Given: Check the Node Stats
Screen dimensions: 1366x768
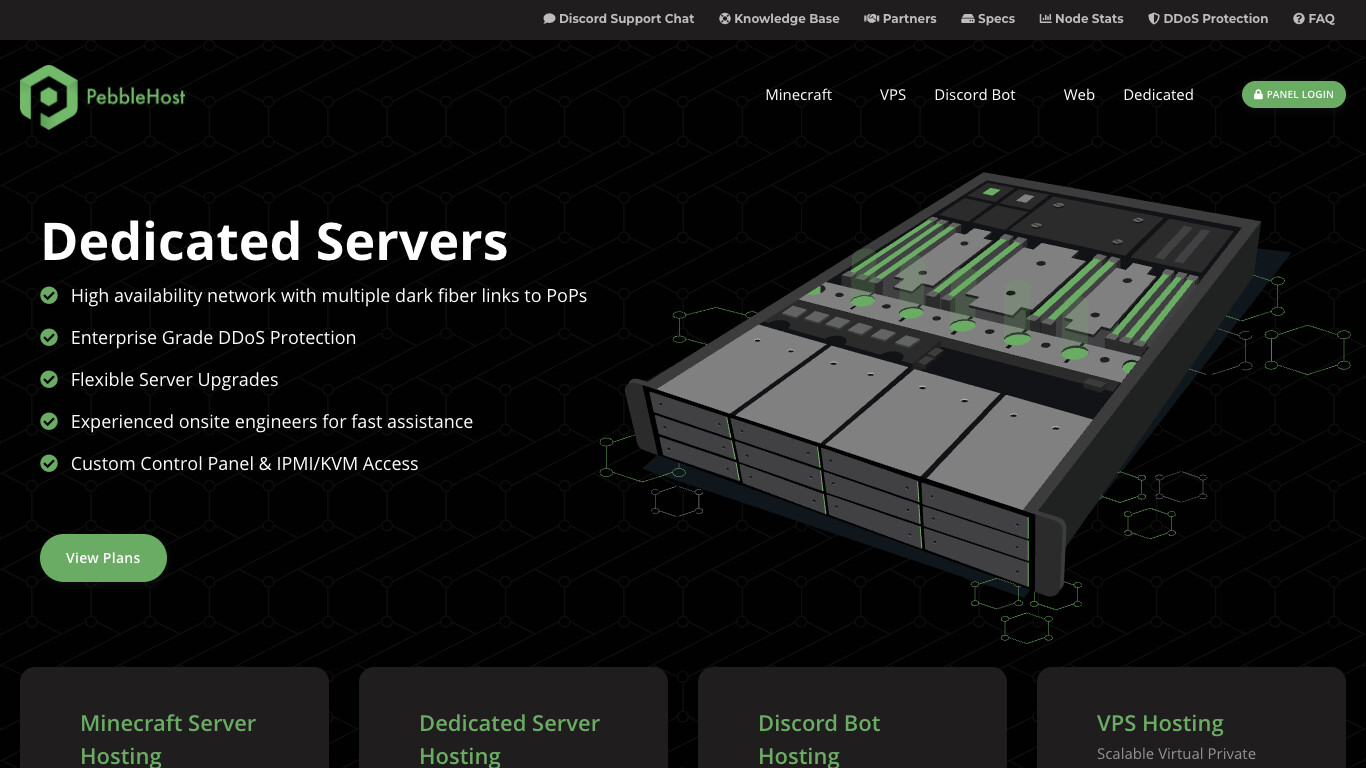Looking at the screenshot, I should 1081,19.
